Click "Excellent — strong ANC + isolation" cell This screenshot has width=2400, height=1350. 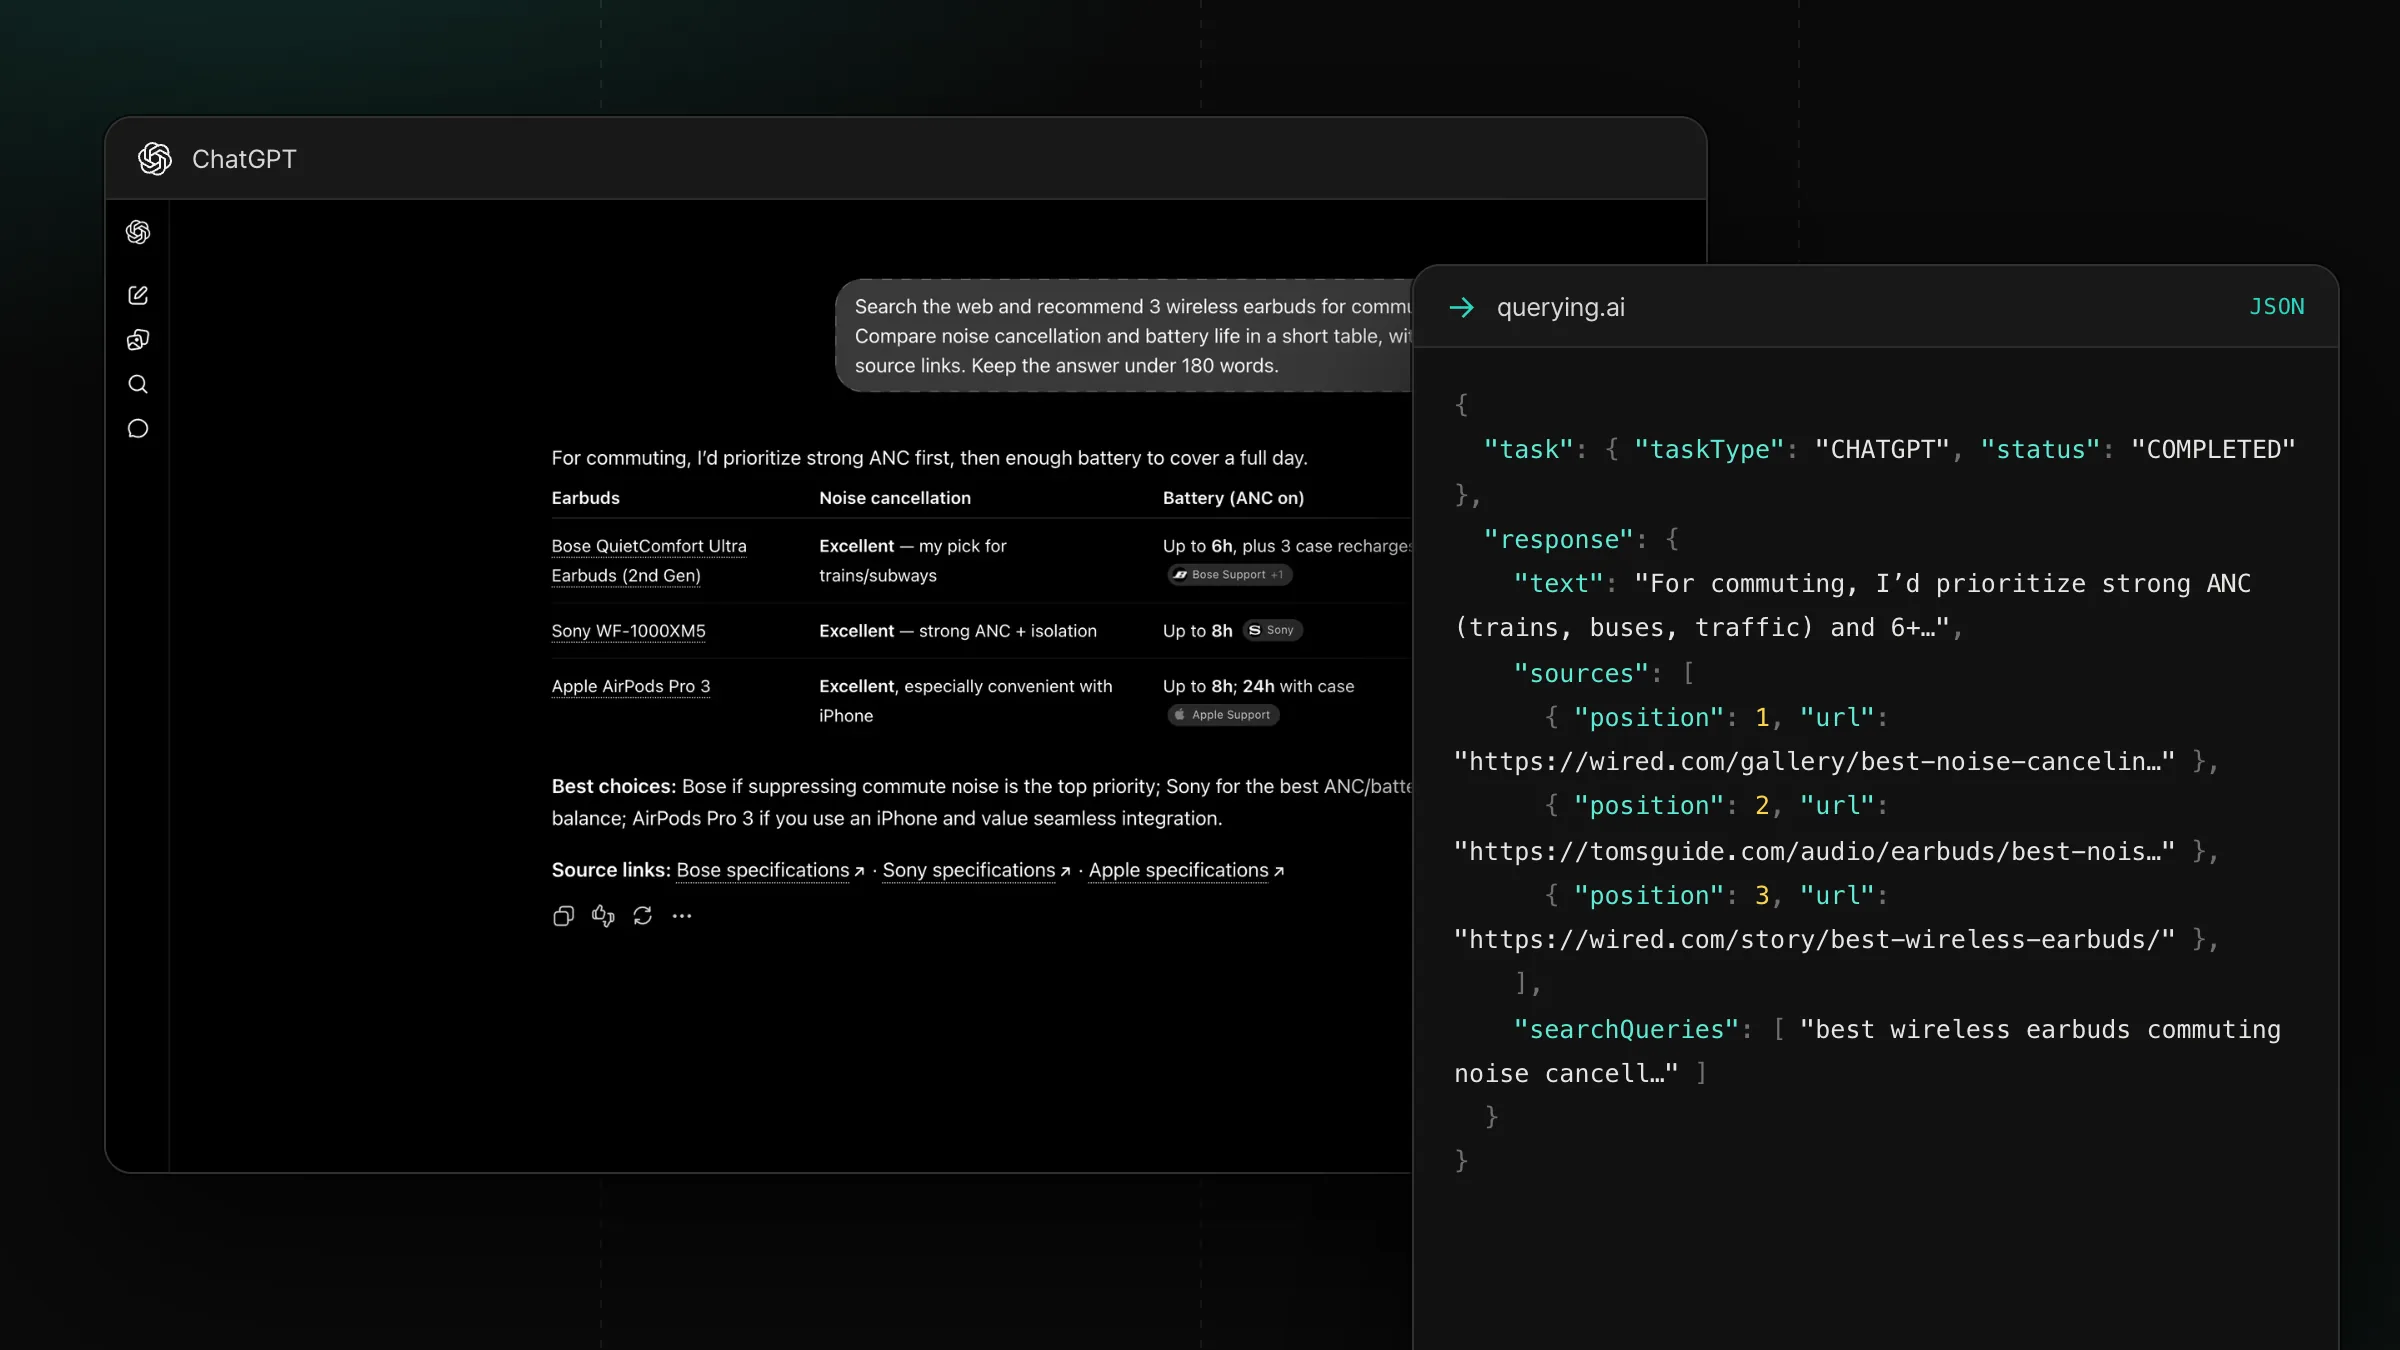[x=958, y=631]
